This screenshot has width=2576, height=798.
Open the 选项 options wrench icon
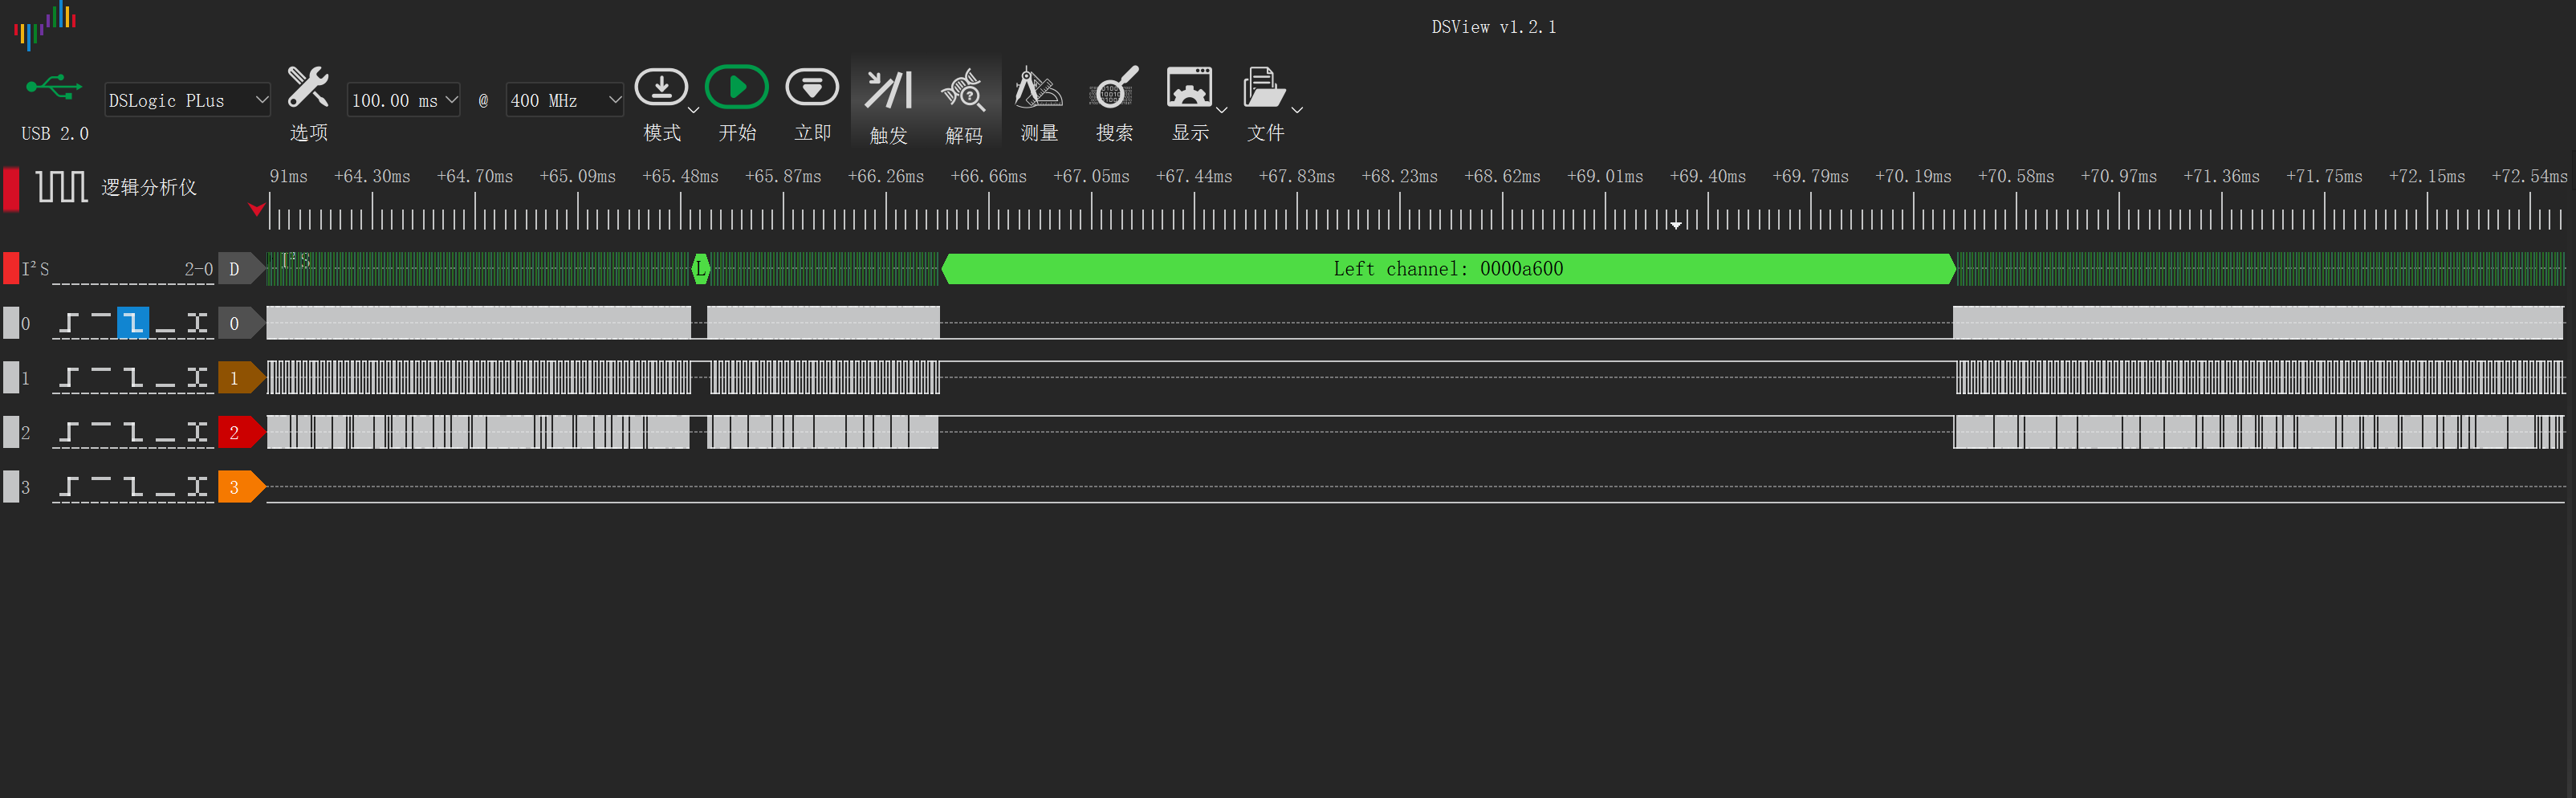click(x=308, y=88)
